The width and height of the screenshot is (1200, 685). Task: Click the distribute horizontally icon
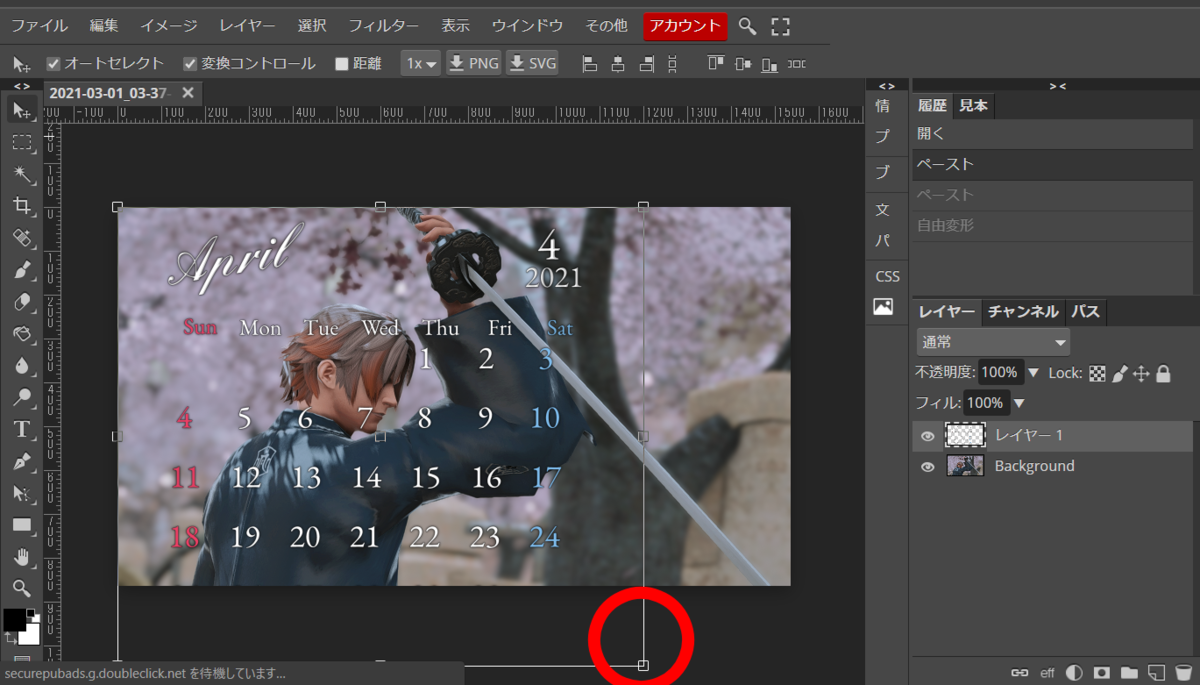coord(796,64)
